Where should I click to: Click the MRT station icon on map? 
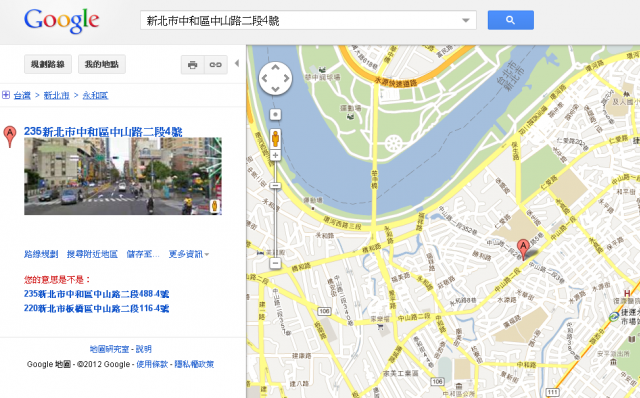[613, 316]
